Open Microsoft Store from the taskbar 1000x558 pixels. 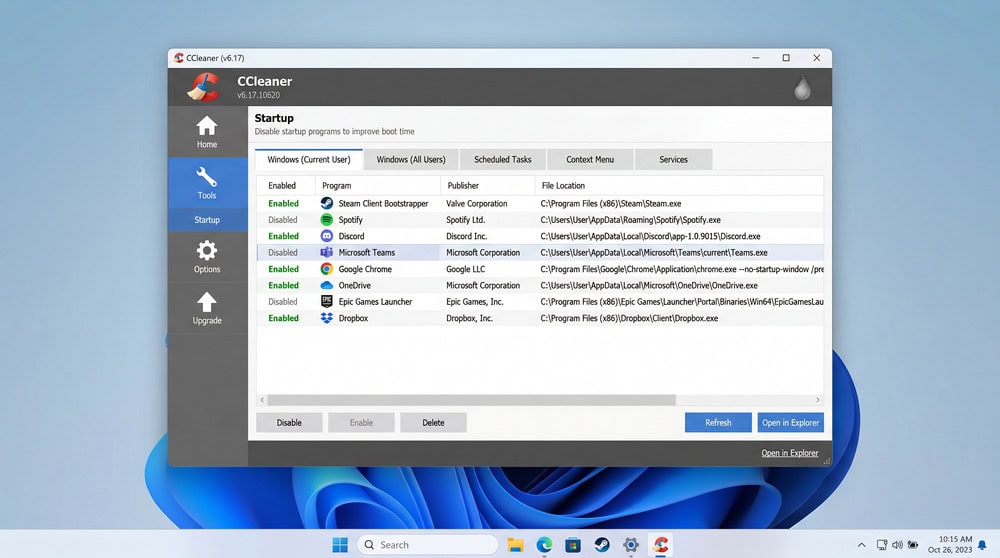pyautogui.click(x=573, y=545)
